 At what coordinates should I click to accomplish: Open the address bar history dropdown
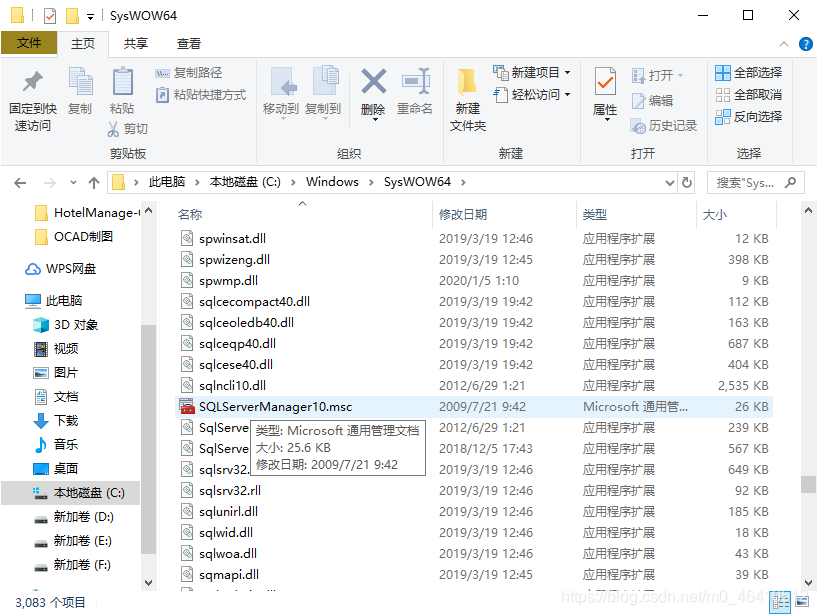670,182
